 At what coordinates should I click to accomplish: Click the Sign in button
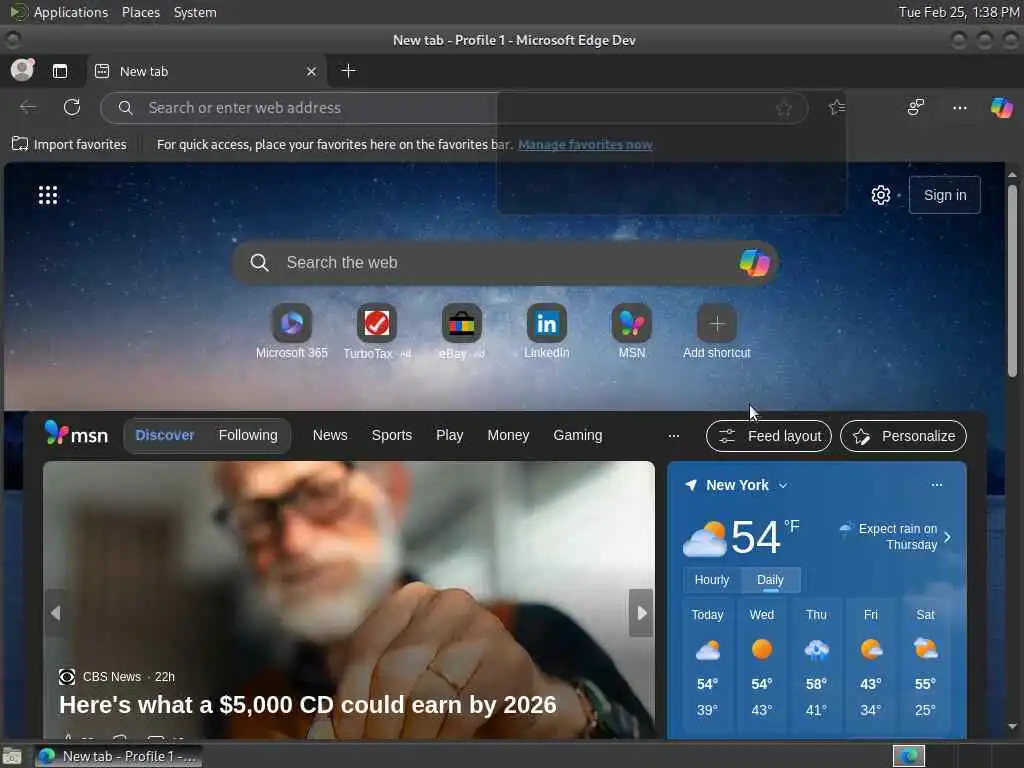pos(944,195)
